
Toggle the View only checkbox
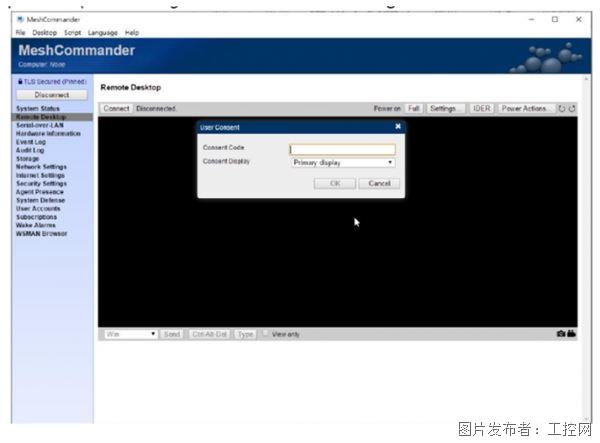point(265,334)
